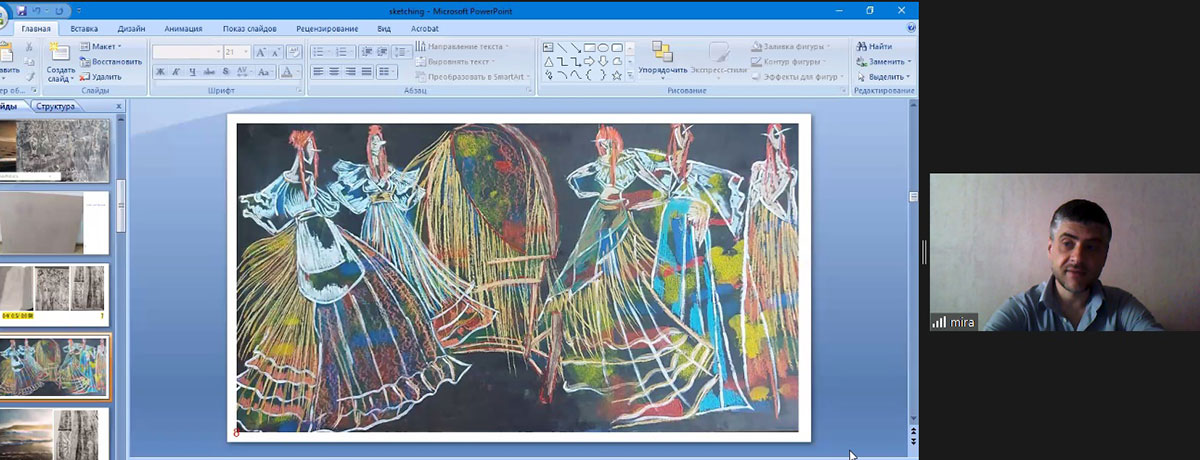The width and height of the screenshot is (1200, 460).
Task: Open the Вид ribbon tab
Action: [x=384, y=29]
